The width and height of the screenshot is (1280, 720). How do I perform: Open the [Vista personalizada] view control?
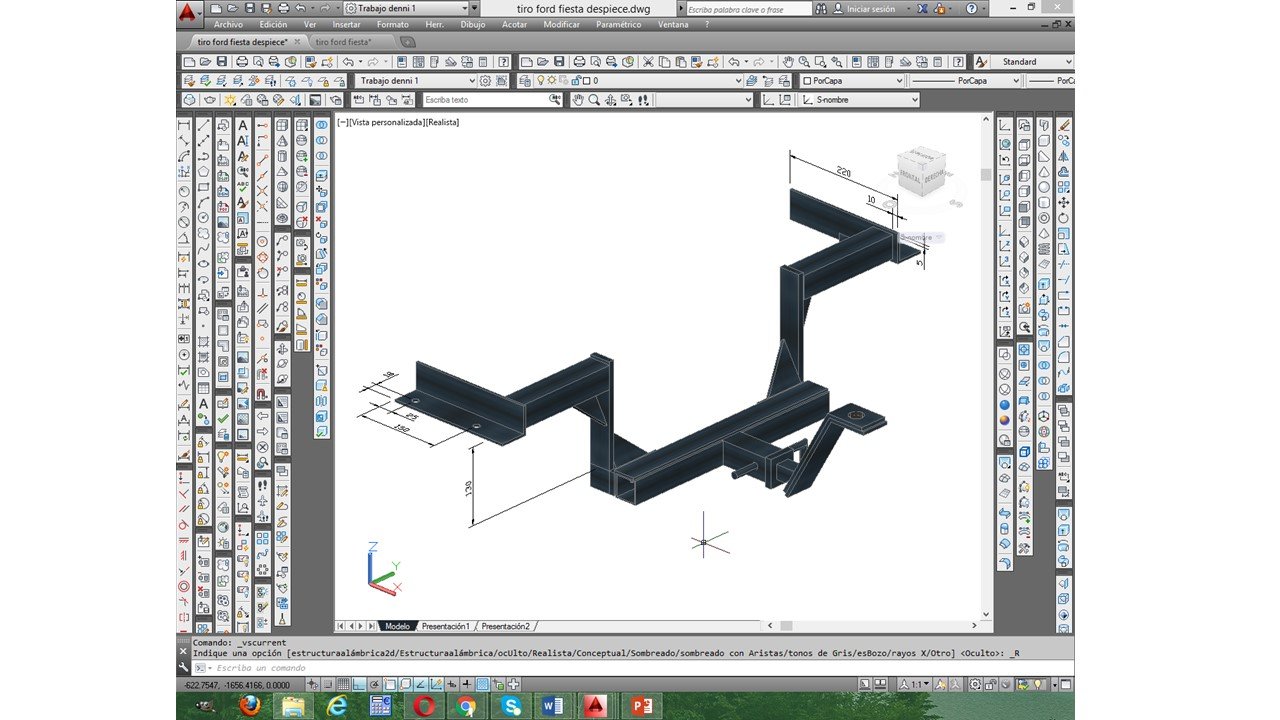(385, 122)
